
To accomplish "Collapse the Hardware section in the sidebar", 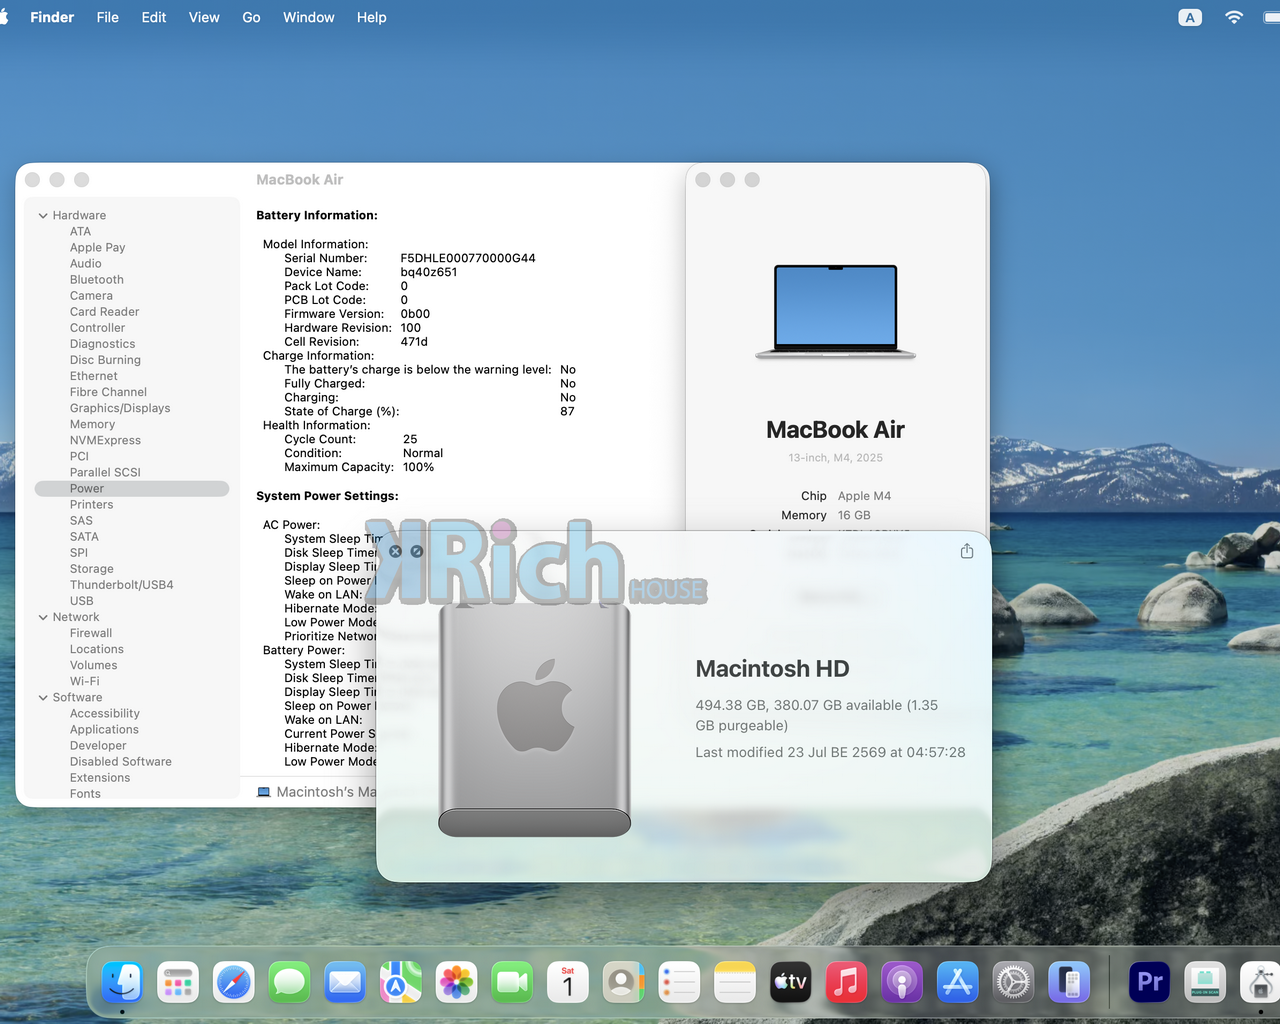I will pyautogui.click(x=43, y=216).
